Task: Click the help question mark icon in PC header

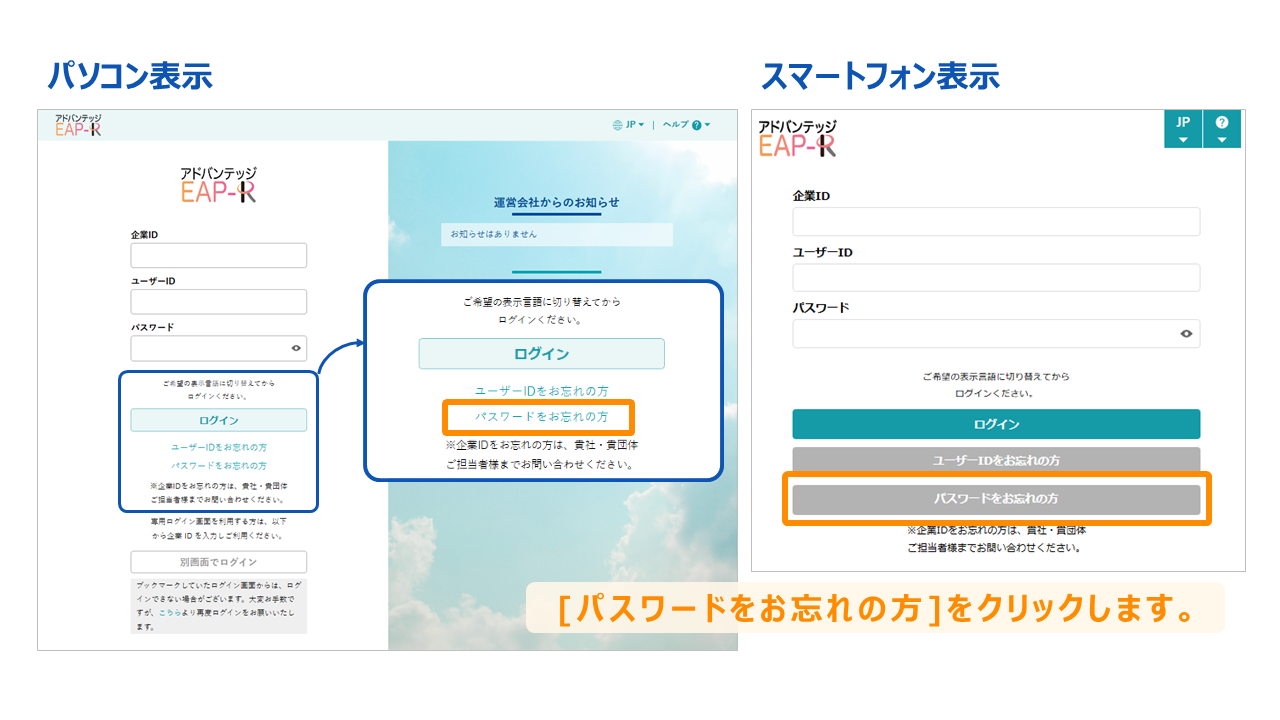Action: (696, 125)
